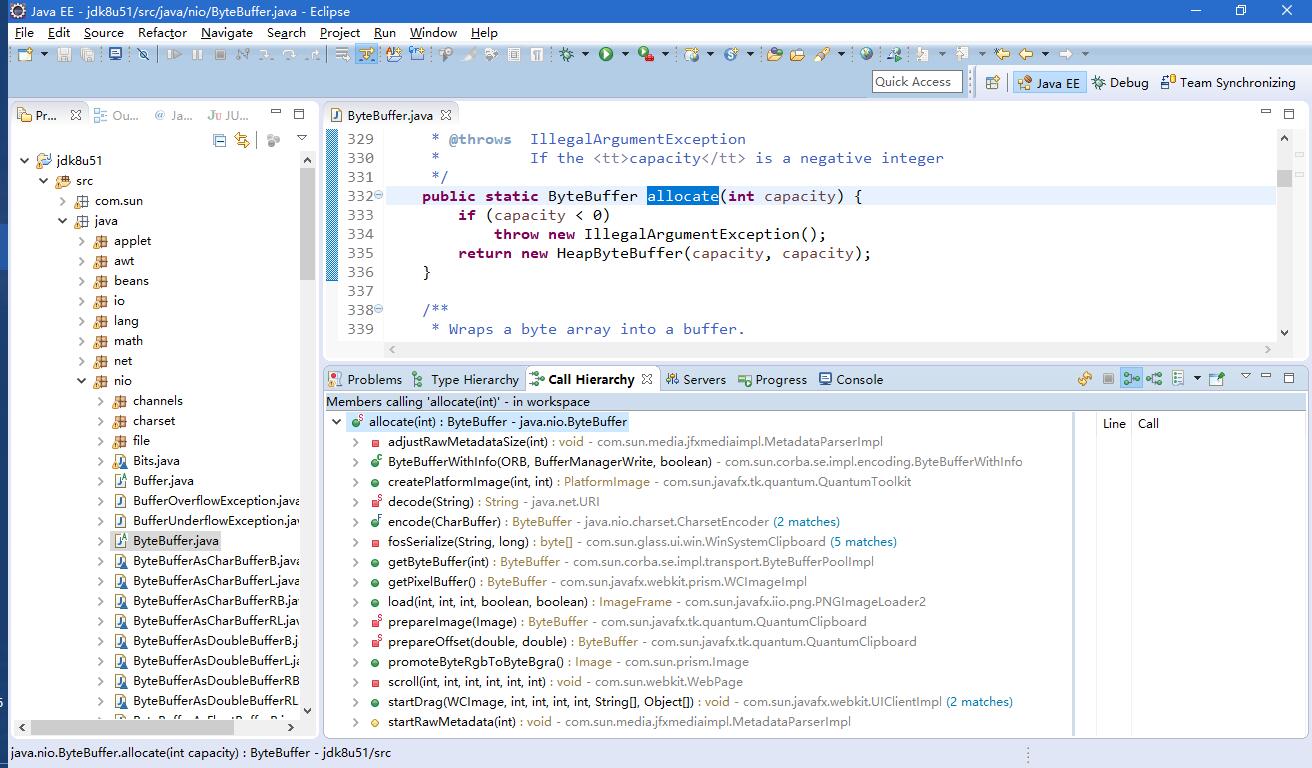
Task: Open the Project menu
Action: click(340, 32)
